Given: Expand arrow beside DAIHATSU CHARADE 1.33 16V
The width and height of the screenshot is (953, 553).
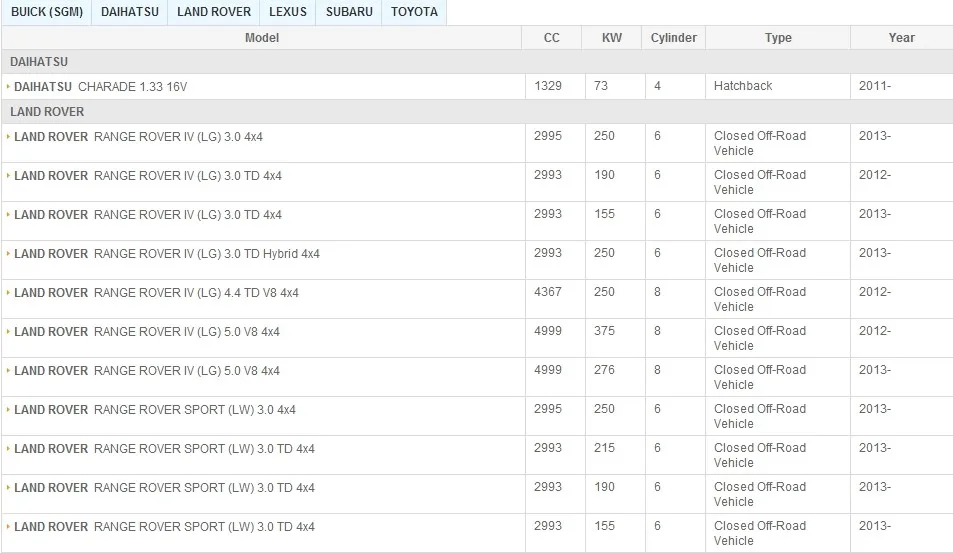Looking at the screenshot, I should point(8,86).
